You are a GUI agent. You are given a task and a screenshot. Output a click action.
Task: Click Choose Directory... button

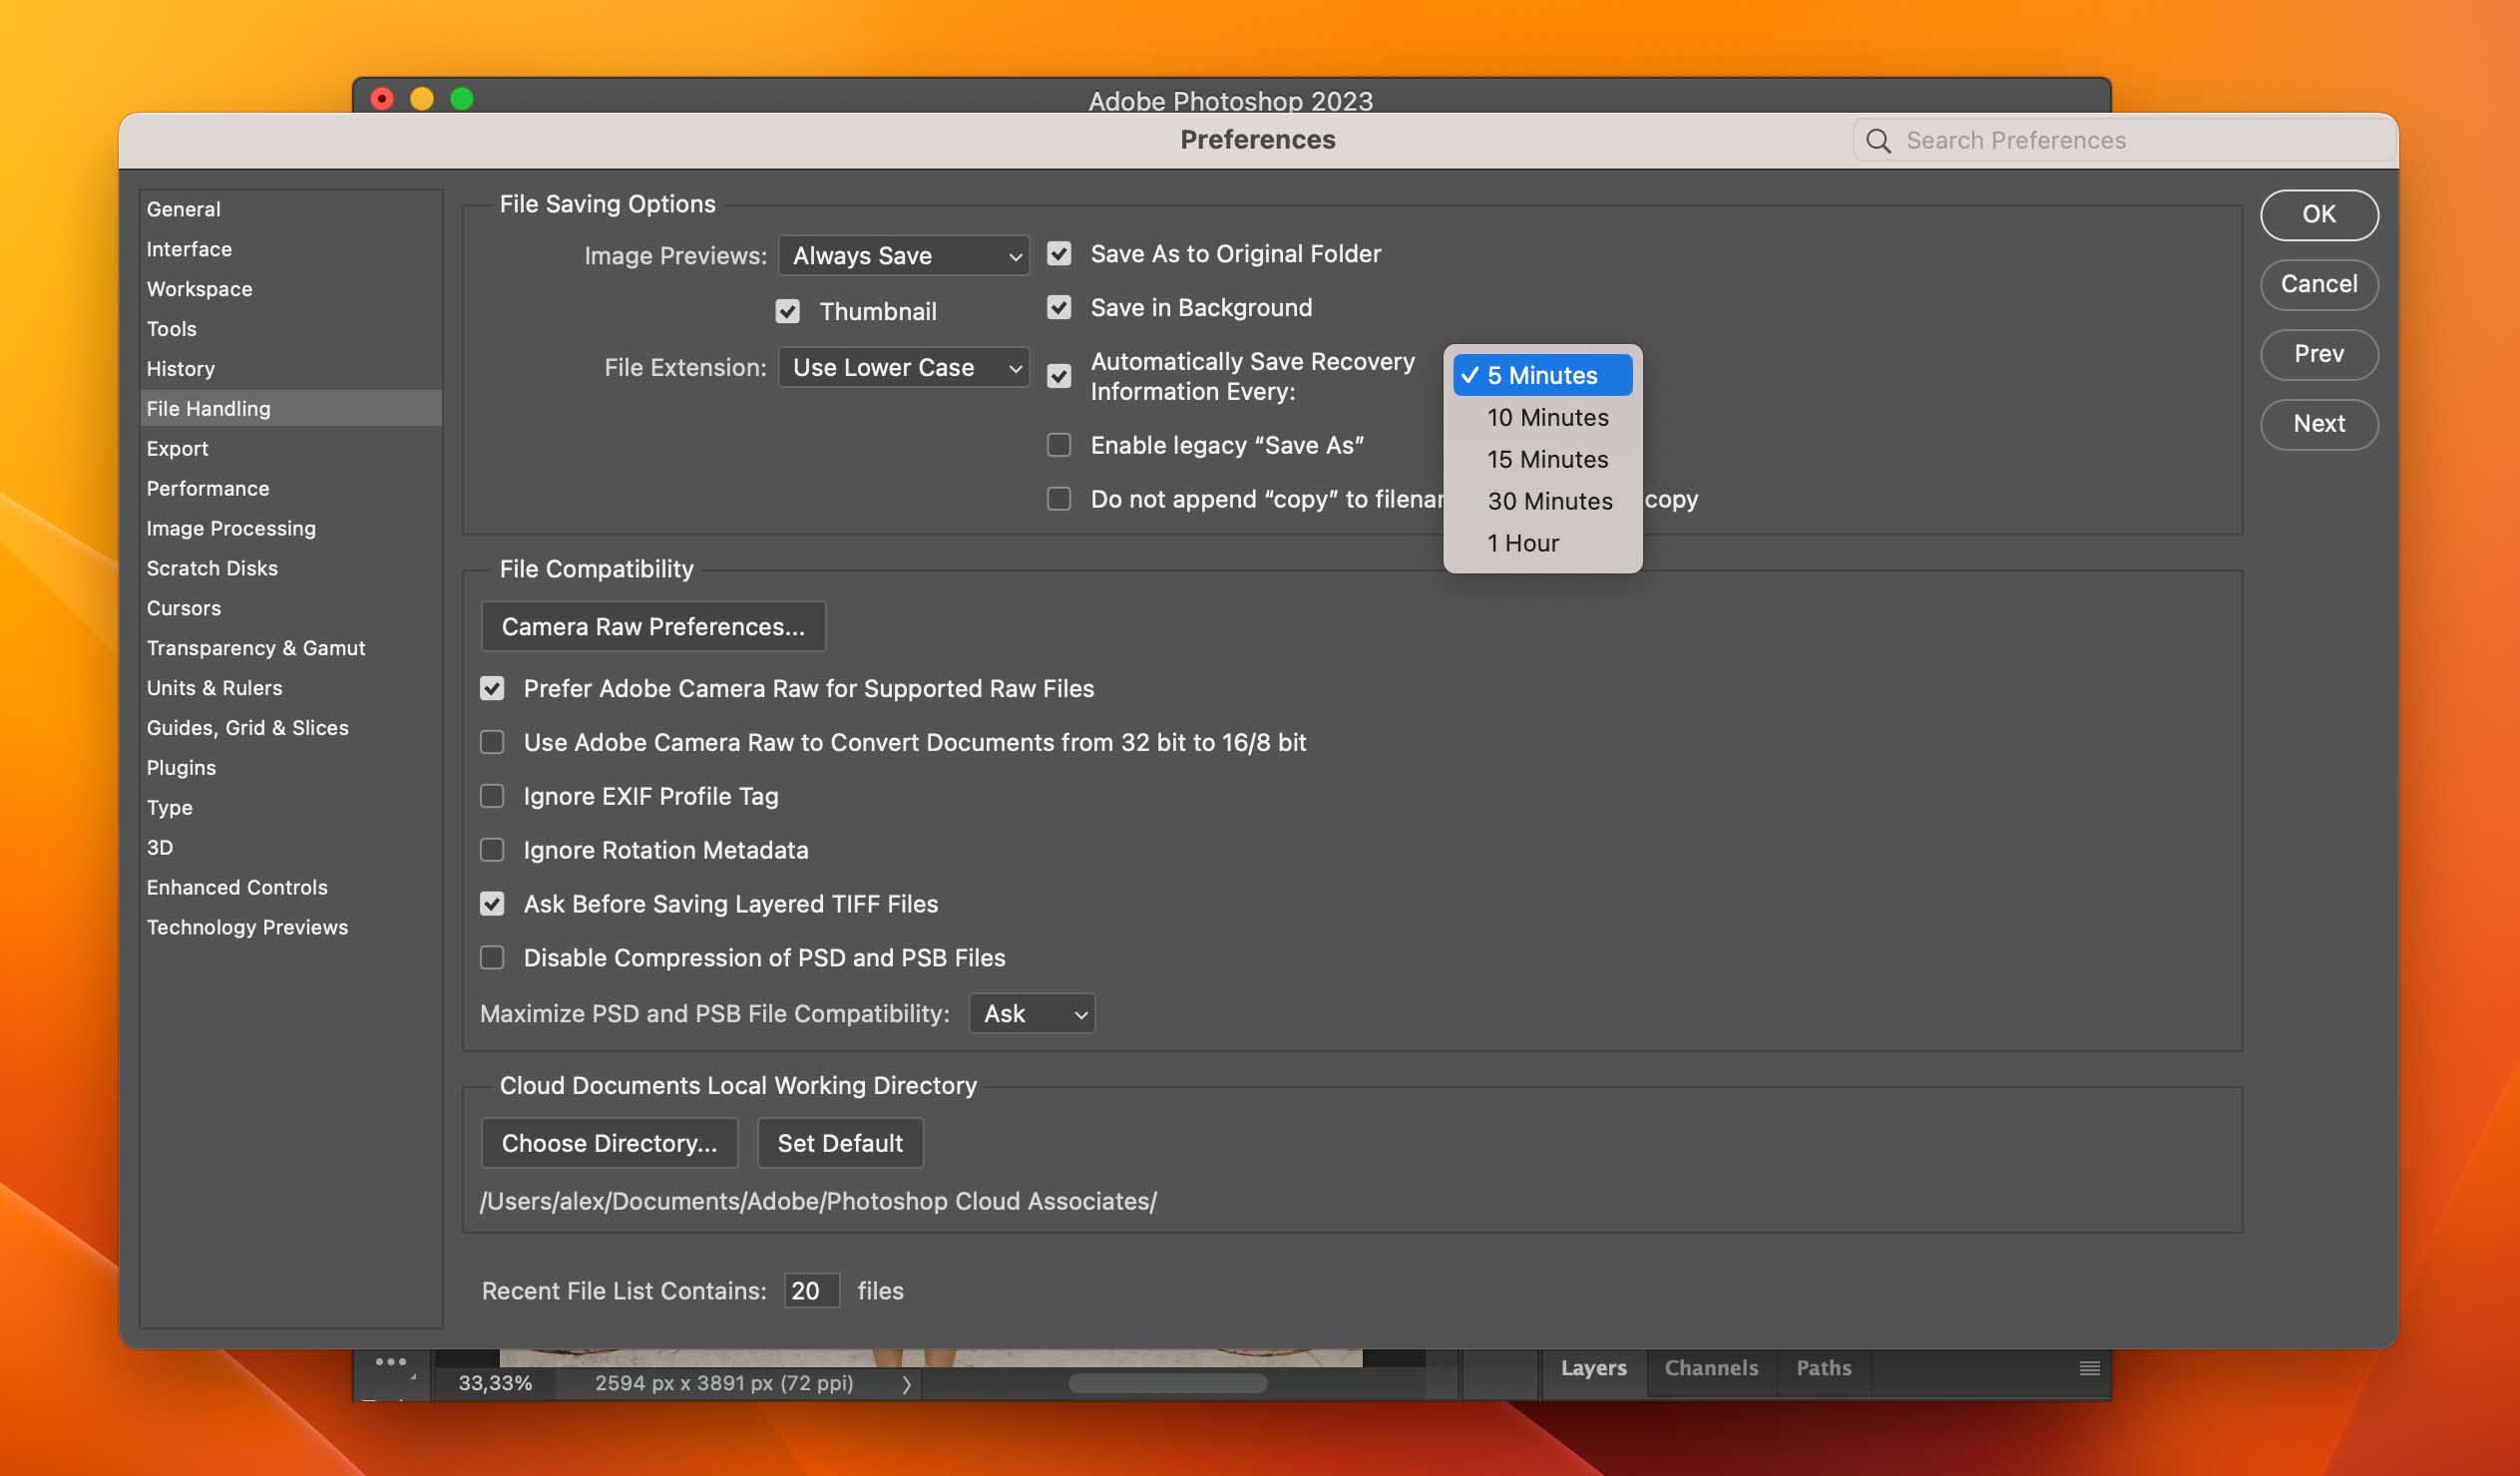(609, 1144)
